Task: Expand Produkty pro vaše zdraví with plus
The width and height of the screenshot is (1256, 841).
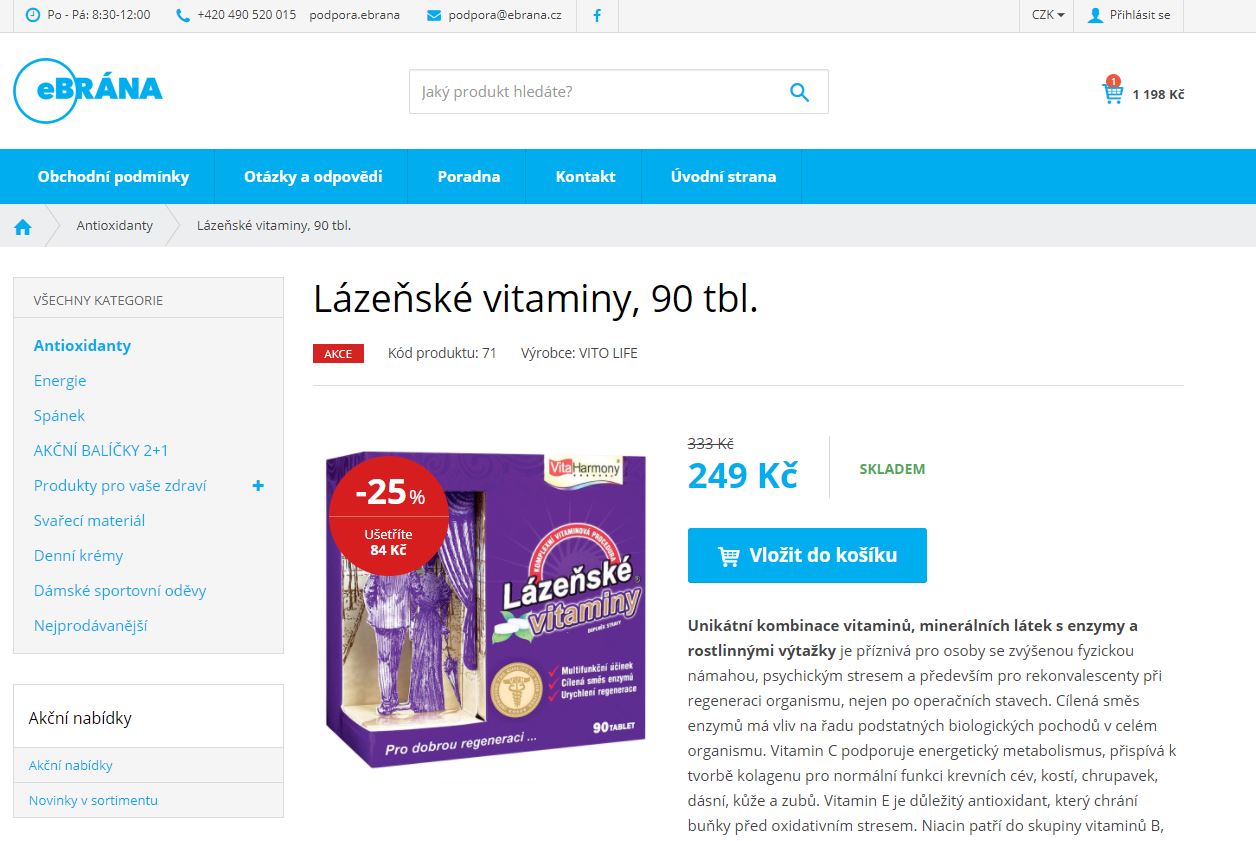Action: click(x=258, y=486)
